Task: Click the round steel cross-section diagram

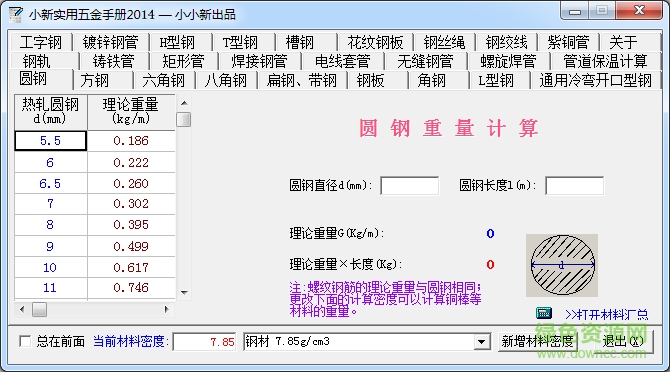Action: coord(562,265)
